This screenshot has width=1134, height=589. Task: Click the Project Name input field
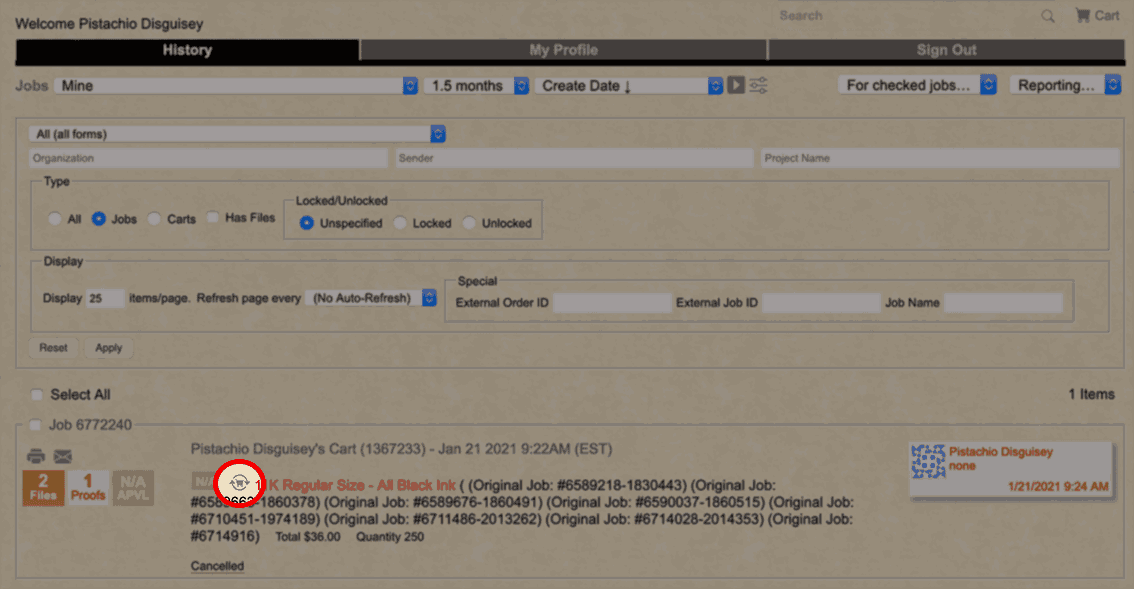pos(940,158)
